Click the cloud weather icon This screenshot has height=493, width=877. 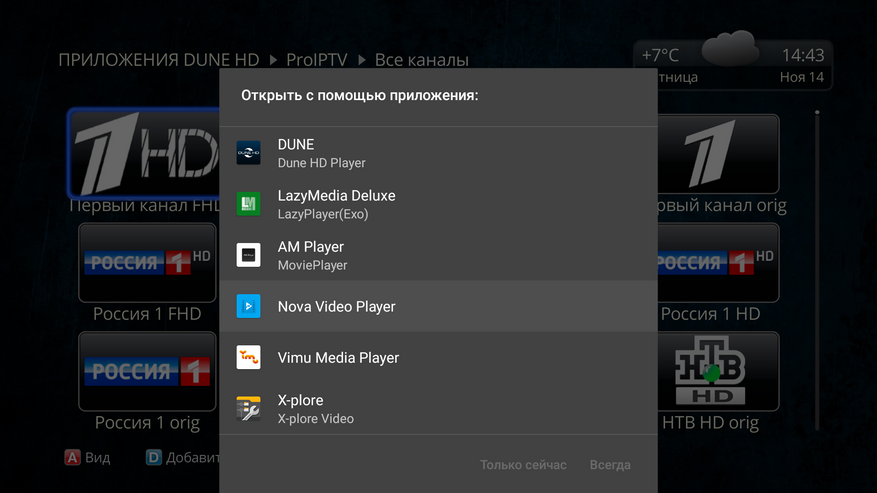coord(730,48)
